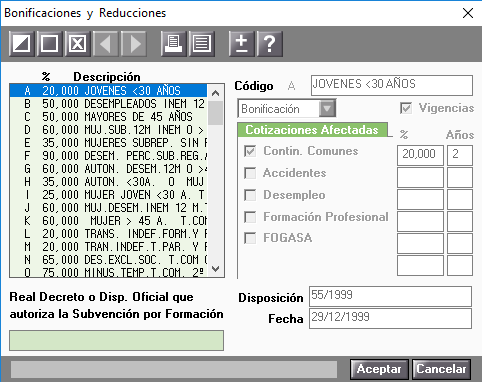
Task: Click the Fecha field 29/12/1999
Action: [x=390, y=318]
